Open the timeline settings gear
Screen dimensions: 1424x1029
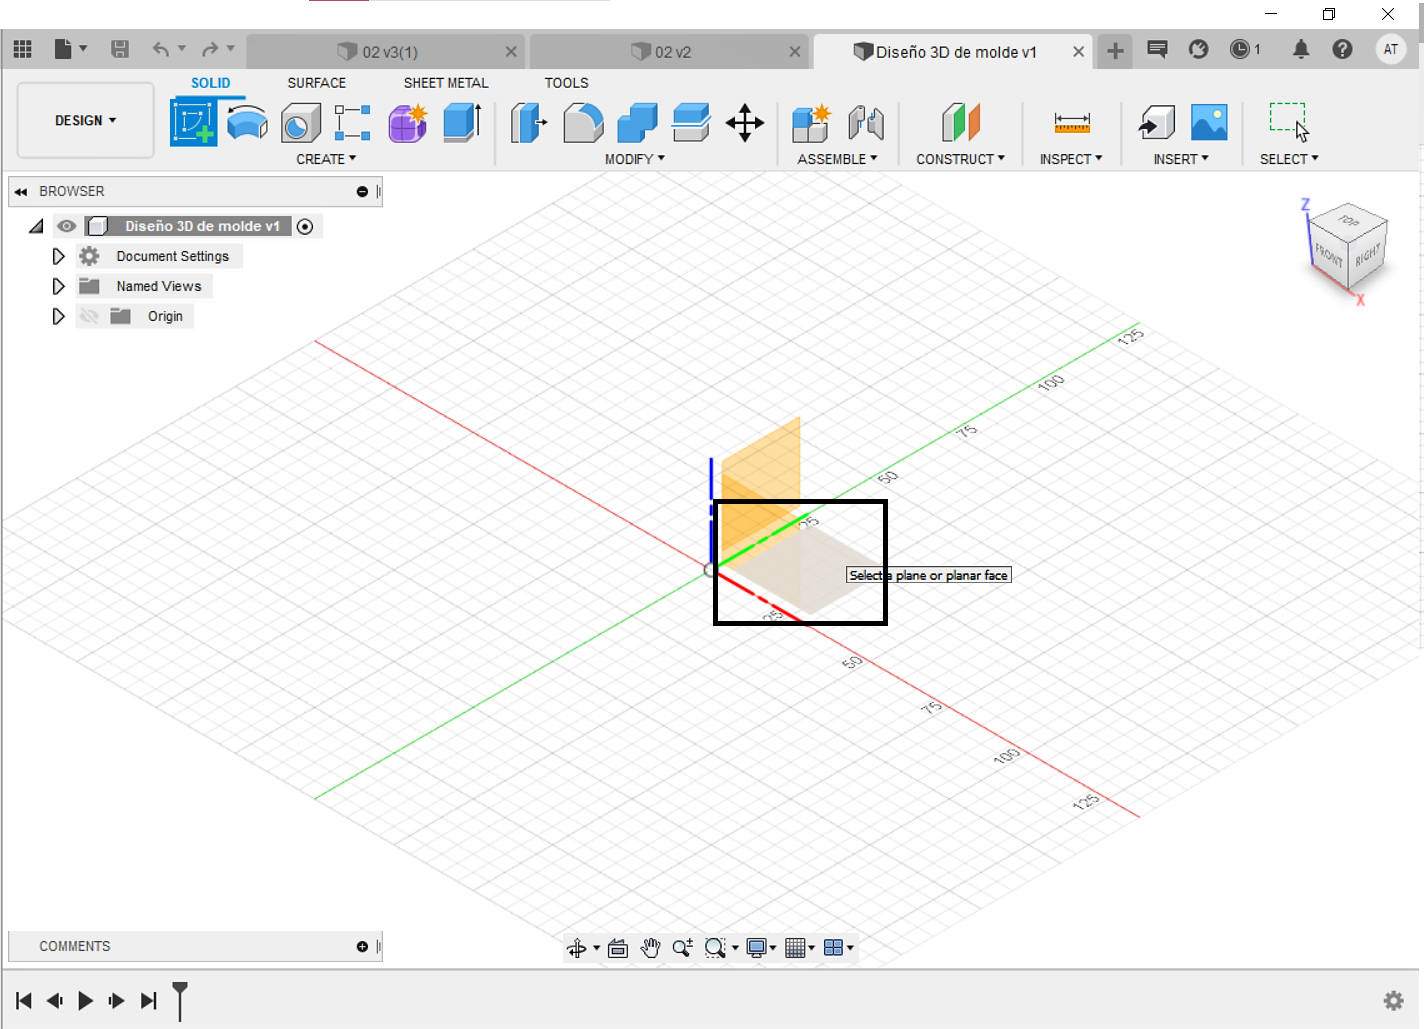pyautogui.click(x=1393, y=1000)
